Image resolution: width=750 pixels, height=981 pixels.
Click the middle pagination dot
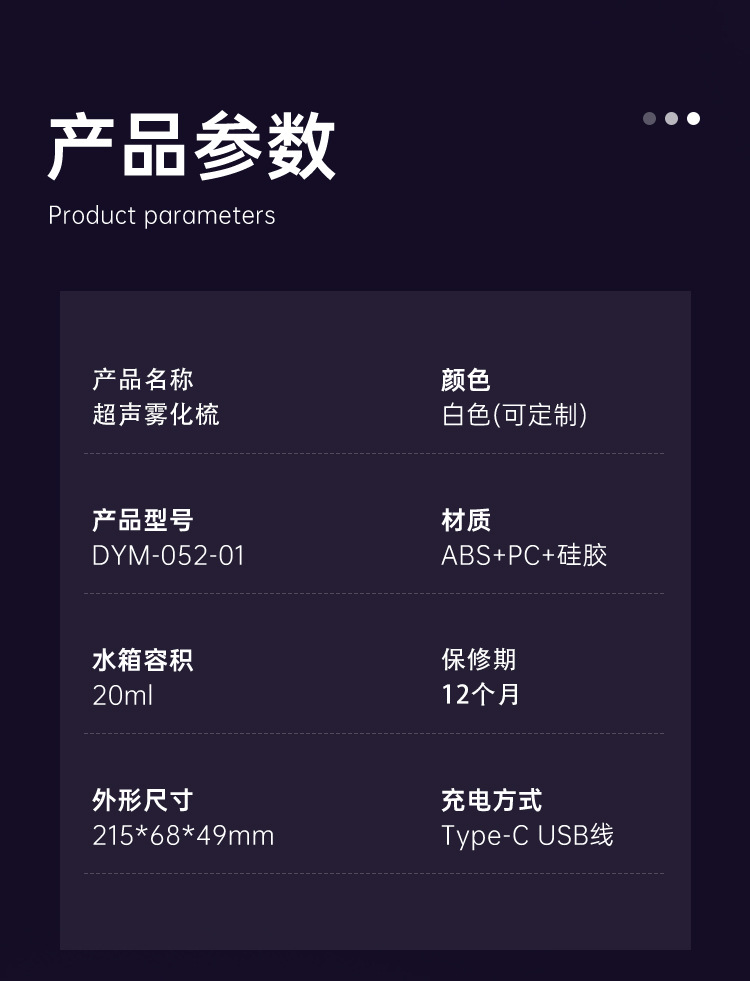pos(671,118)
